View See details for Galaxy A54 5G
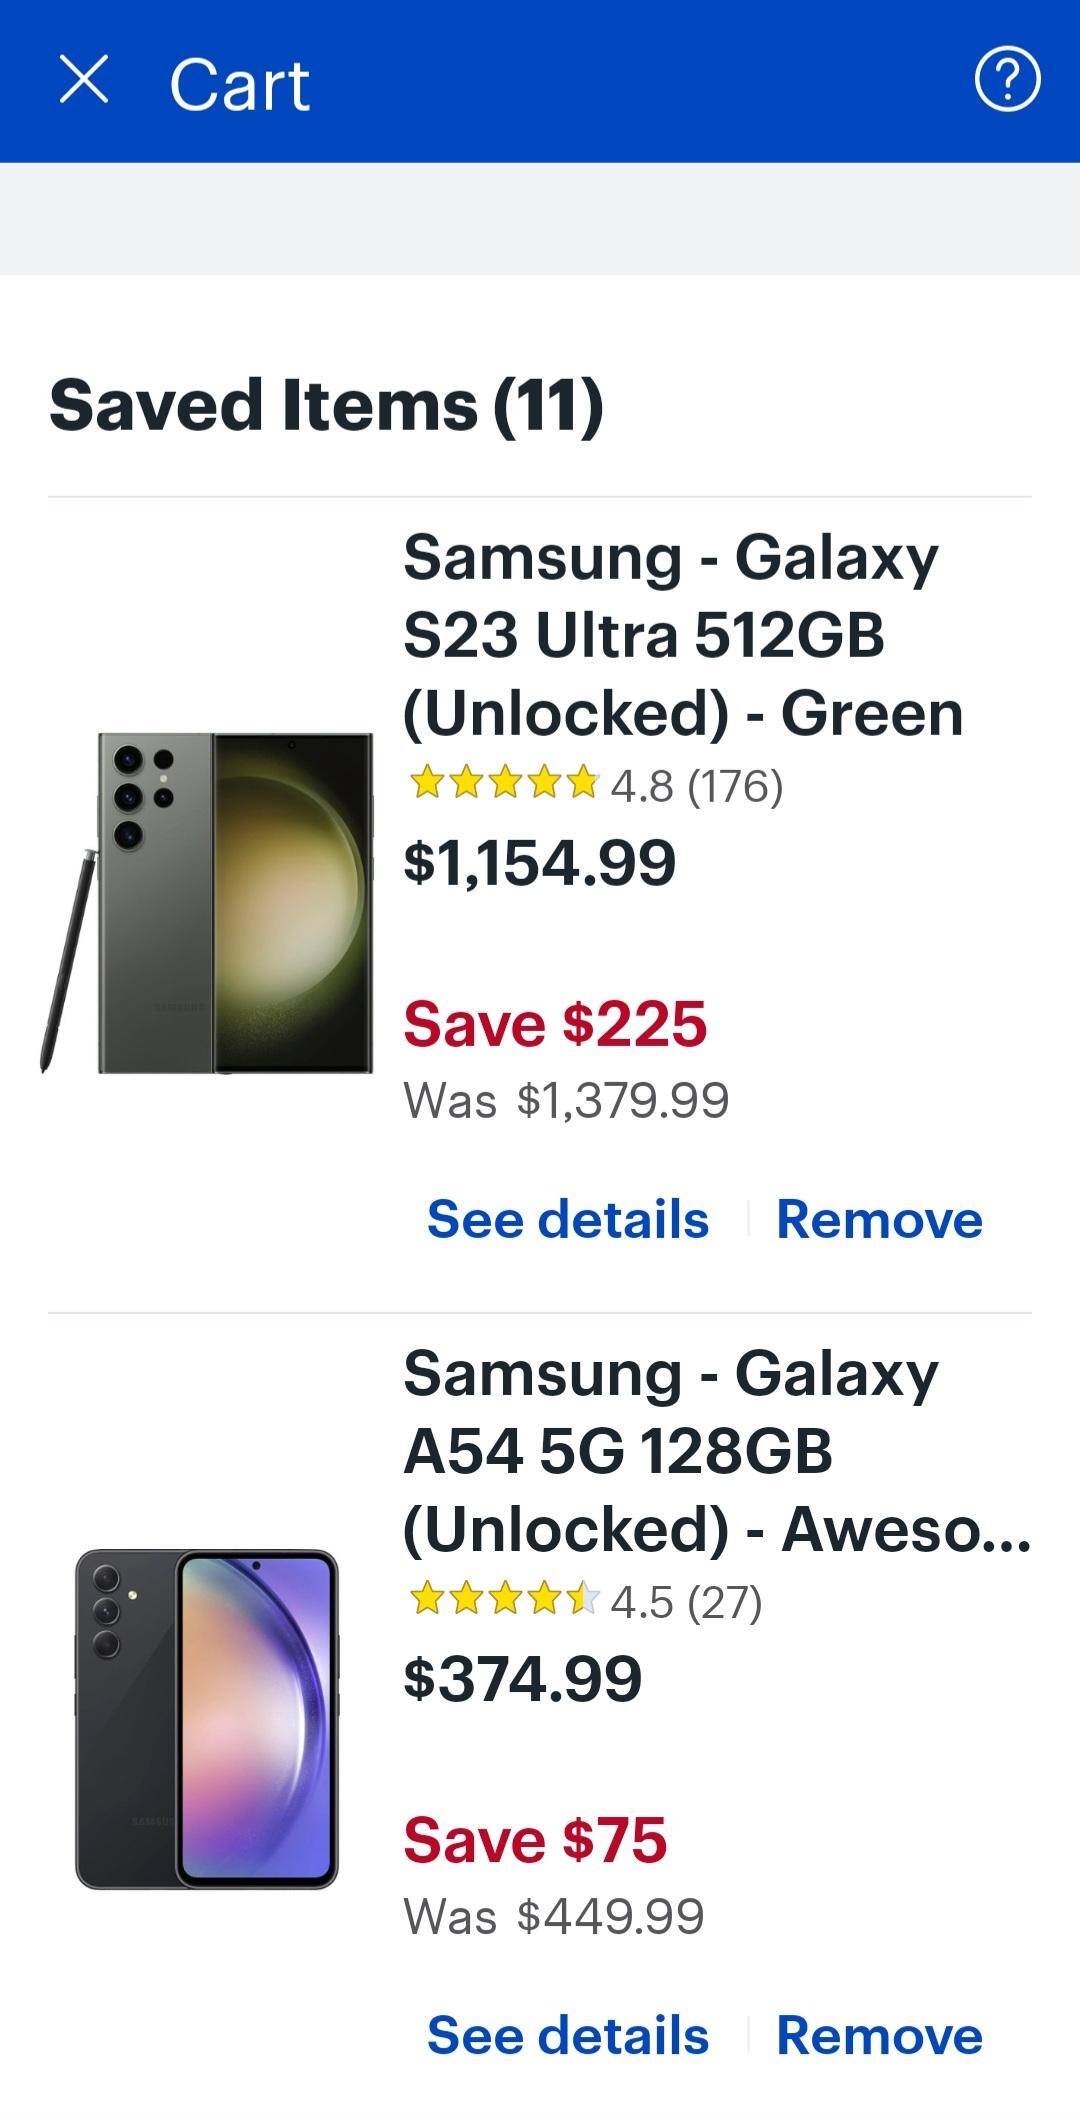The image size is (1080, 2114). 568,2036
